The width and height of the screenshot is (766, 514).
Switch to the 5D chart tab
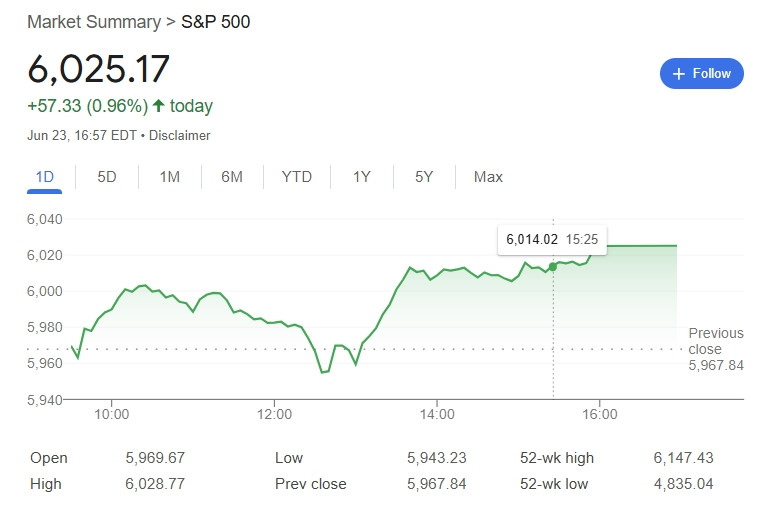(x=106, y=177)
